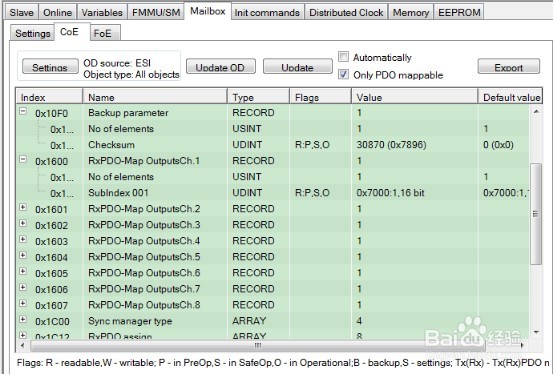
Task: Select RxPDO-Map OutputsCh.6 row
Action: [273, 273]
